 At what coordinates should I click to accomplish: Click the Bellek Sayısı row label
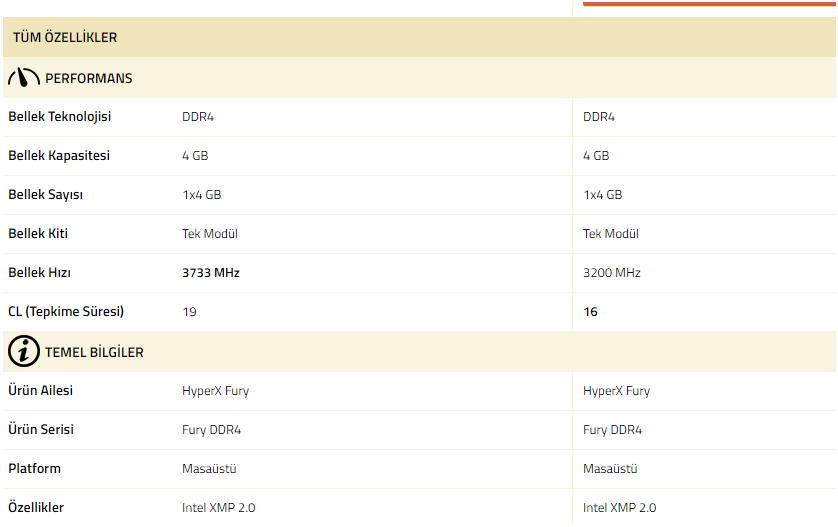[45, 195]
